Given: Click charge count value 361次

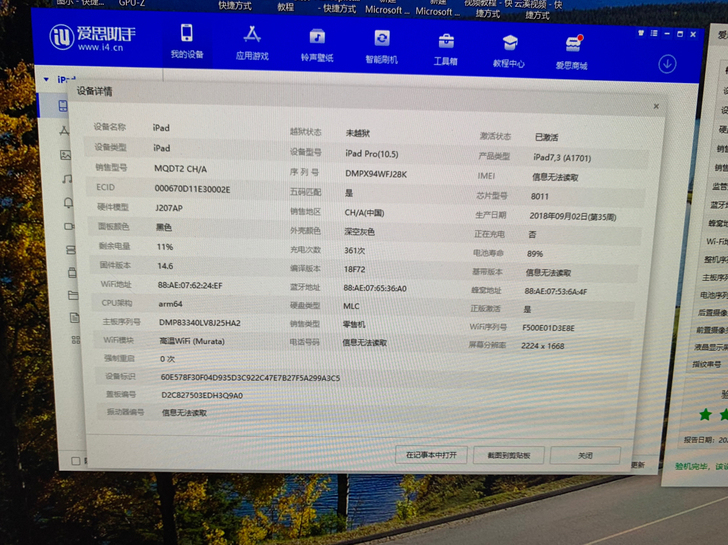Looking at the screenshot, I should pyautogui.click(x=354, y=250).
